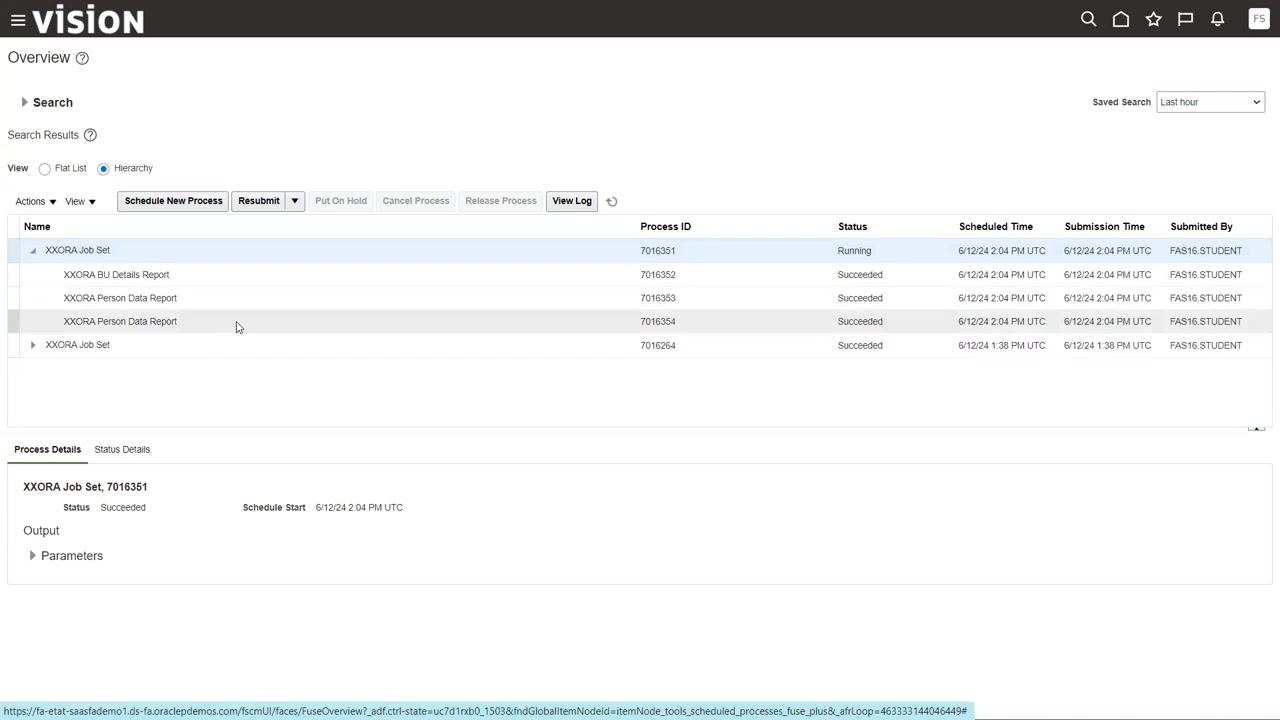Go to the Home icon

click(x=1121, y=19)
